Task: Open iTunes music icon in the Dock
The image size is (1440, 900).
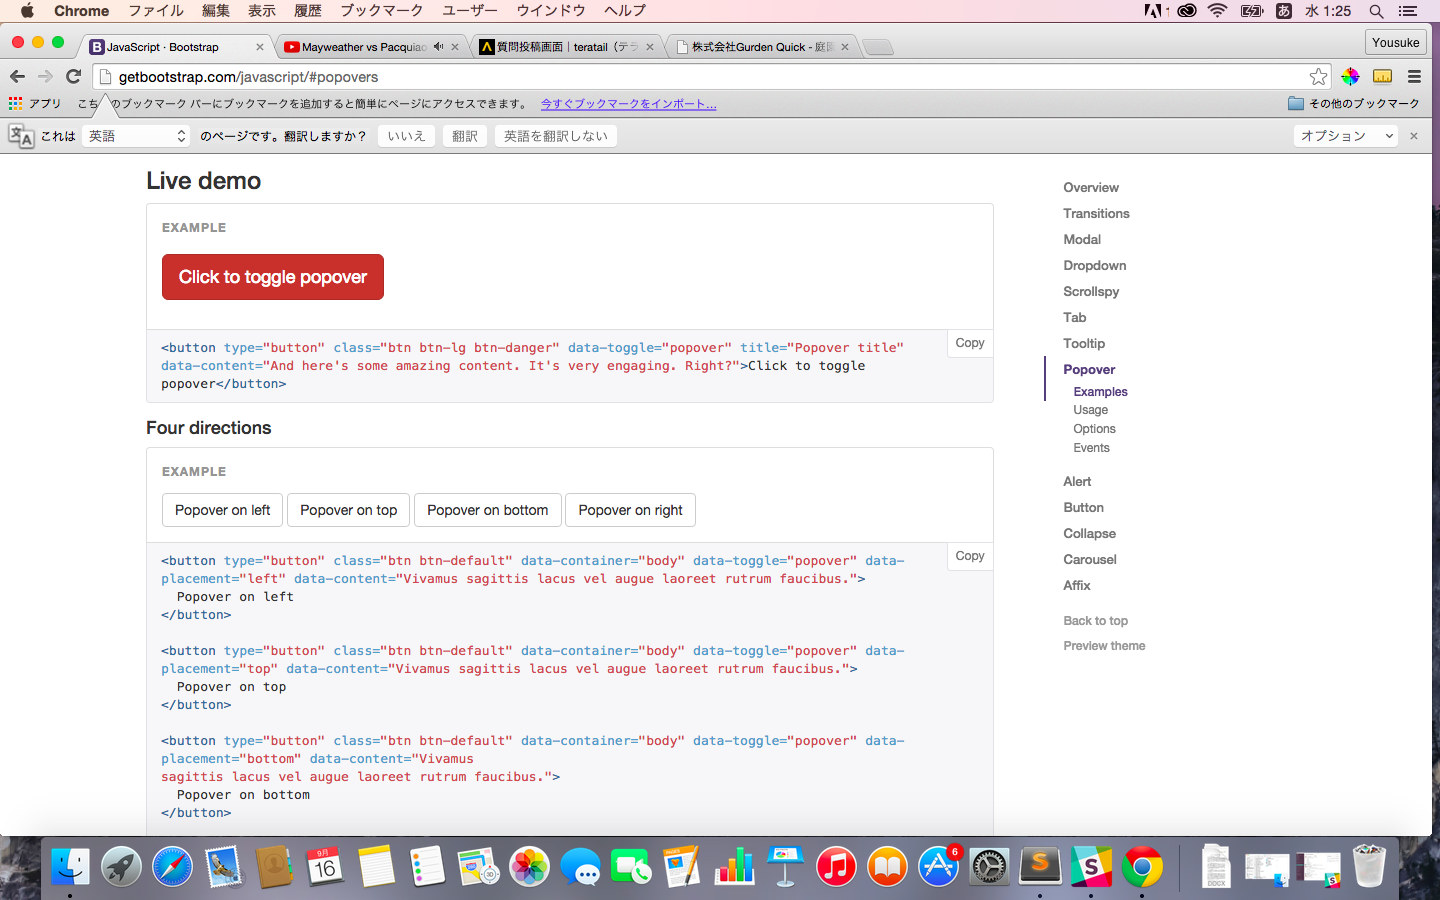Action: (836, 867)
